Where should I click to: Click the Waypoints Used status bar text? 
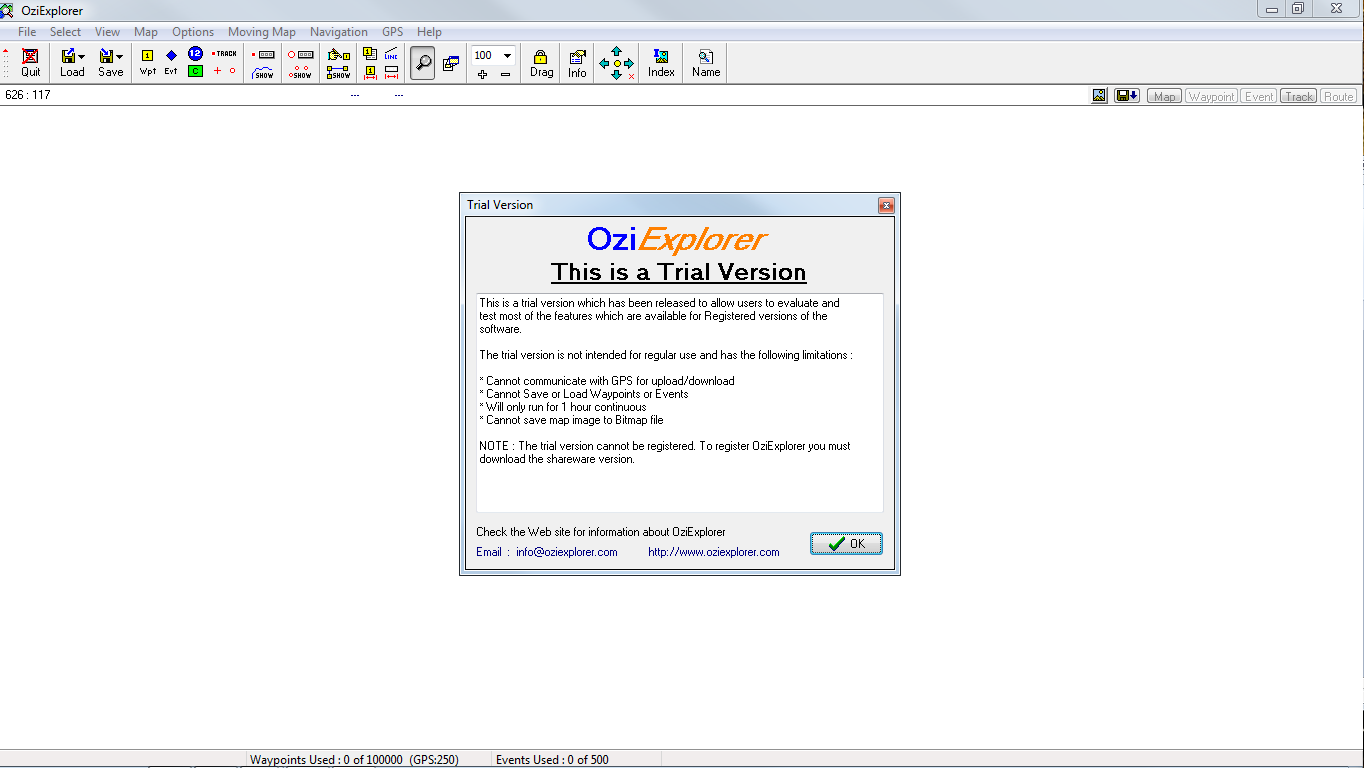tap(354, 760)
